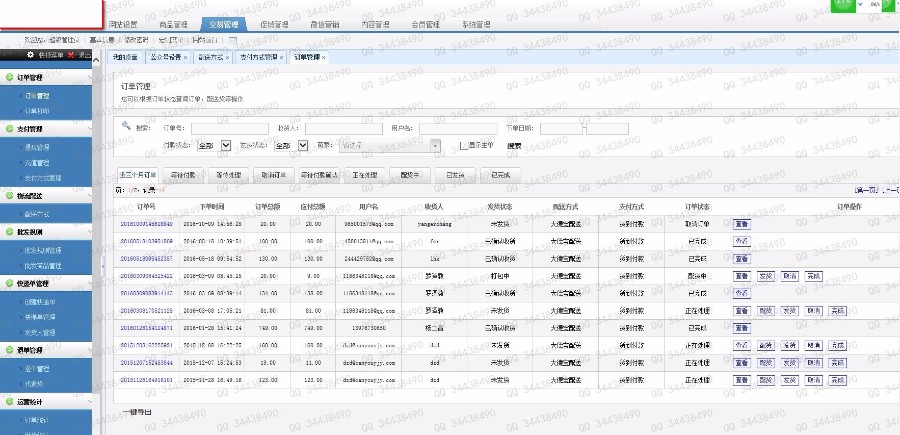Viewport: 900px width, 435px height.
Task: Click the small icon after 网站前台 in the sub-header
Action: click(x=232, y=40)
